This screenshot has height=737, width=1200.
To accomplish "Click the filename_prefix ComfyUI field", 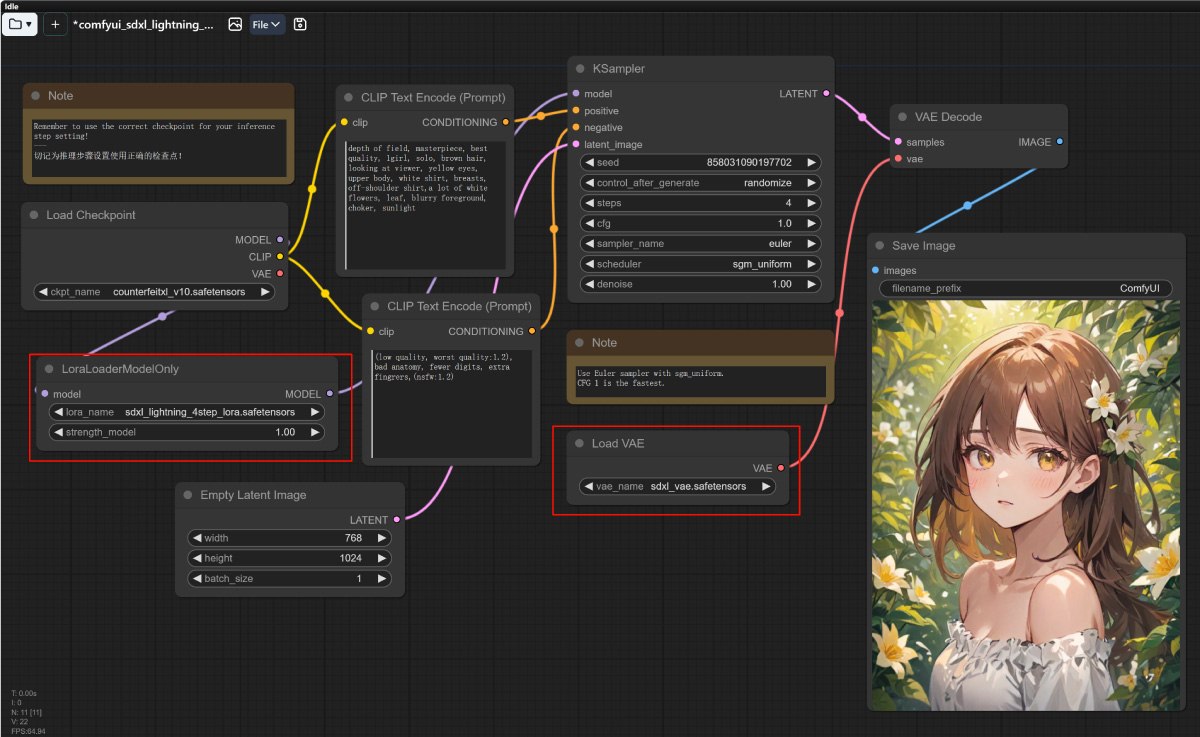I will pos(1026,288).
